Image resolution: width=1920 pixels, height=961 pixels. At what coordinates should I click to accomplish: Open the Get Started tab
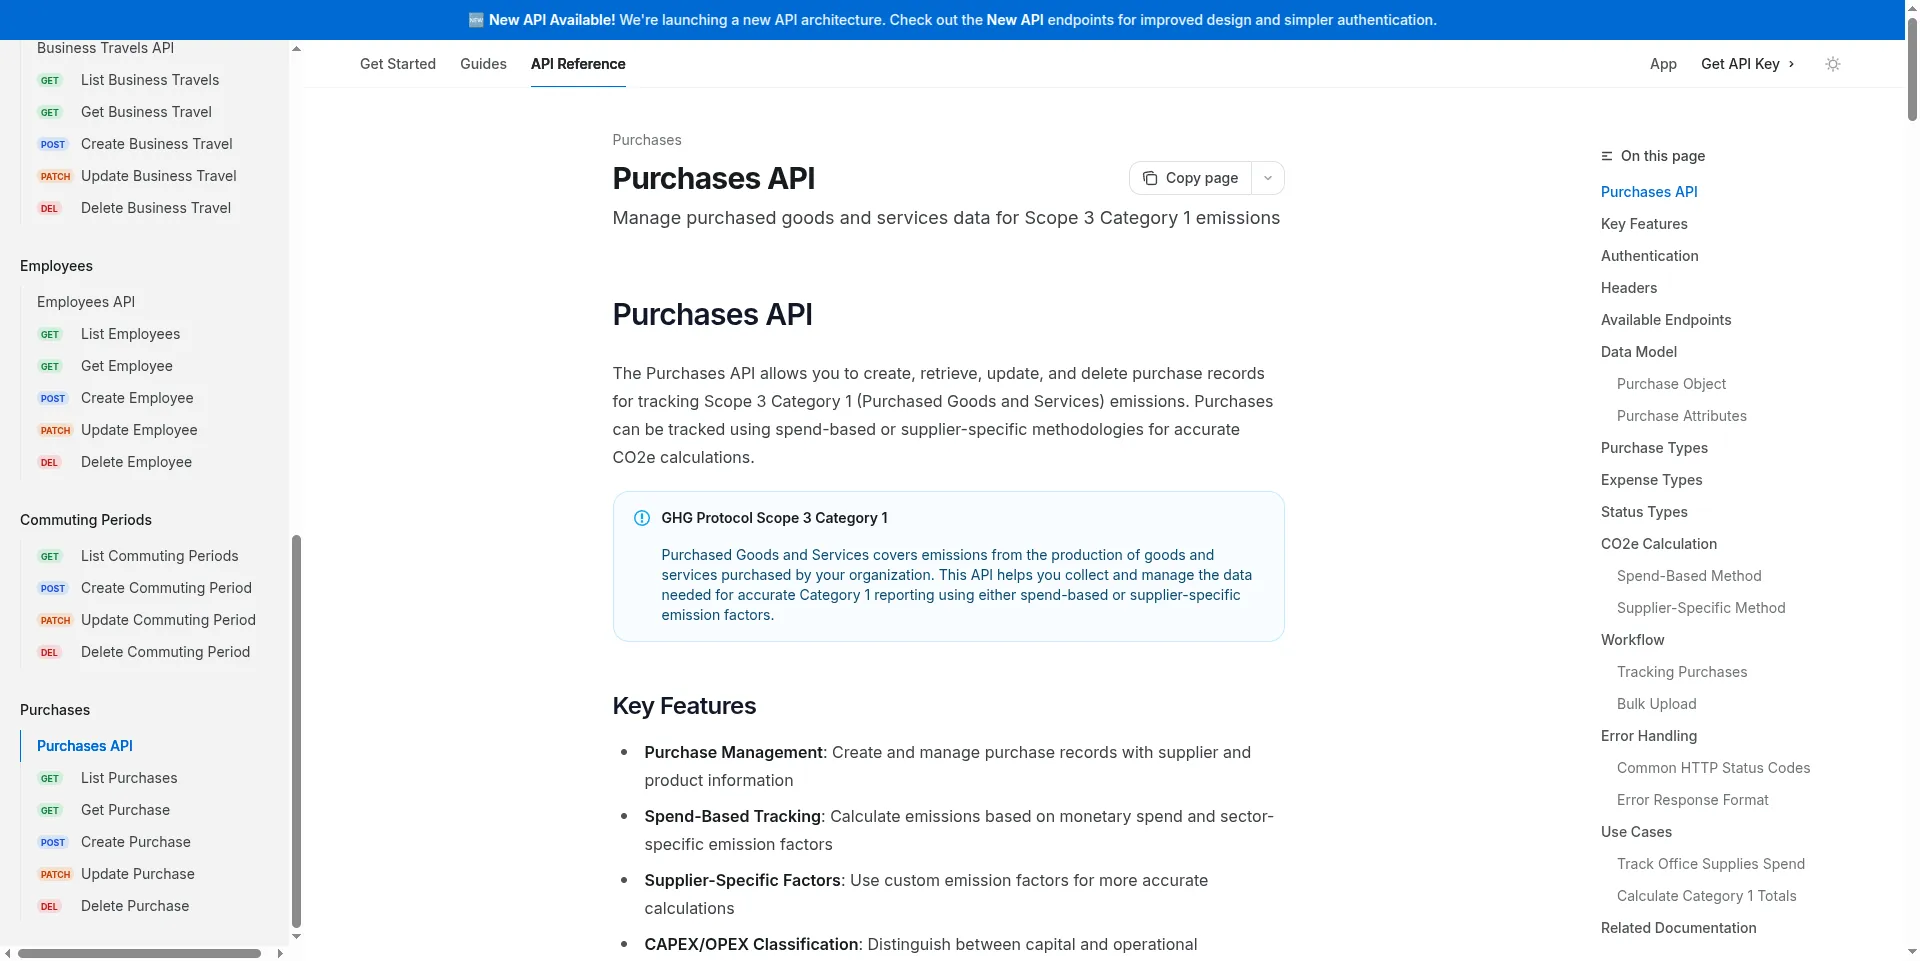tap(397, 64)
